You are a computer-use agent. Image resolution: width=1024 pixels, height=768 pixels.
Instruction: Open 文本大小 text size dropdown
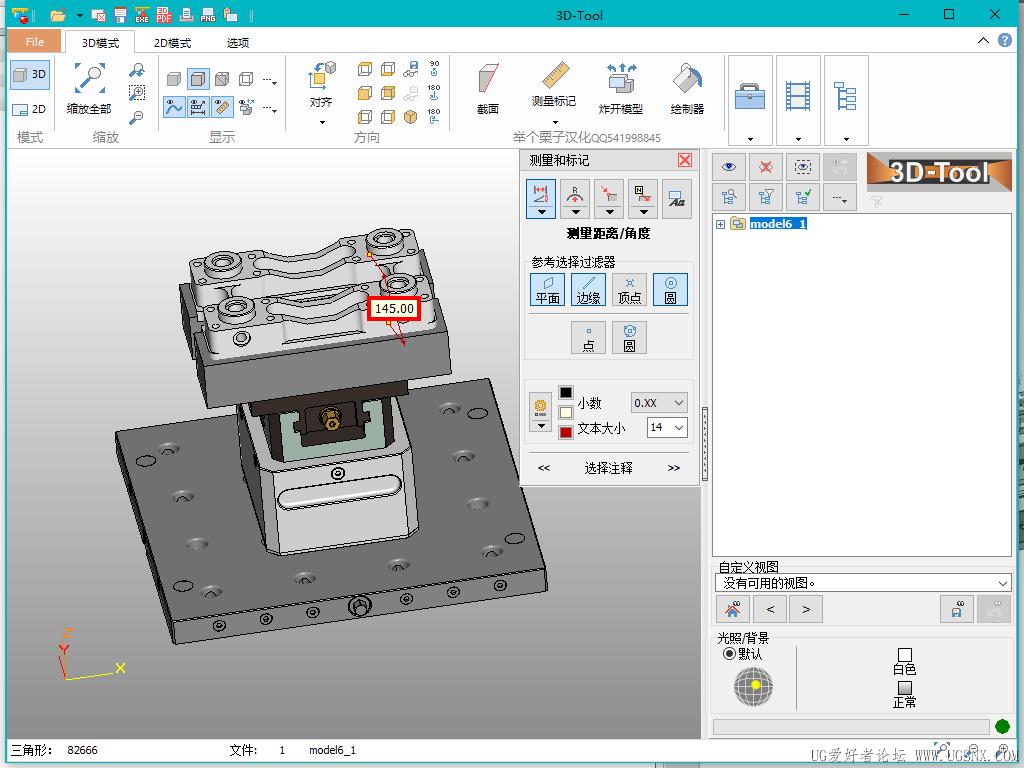click(667, 427)
